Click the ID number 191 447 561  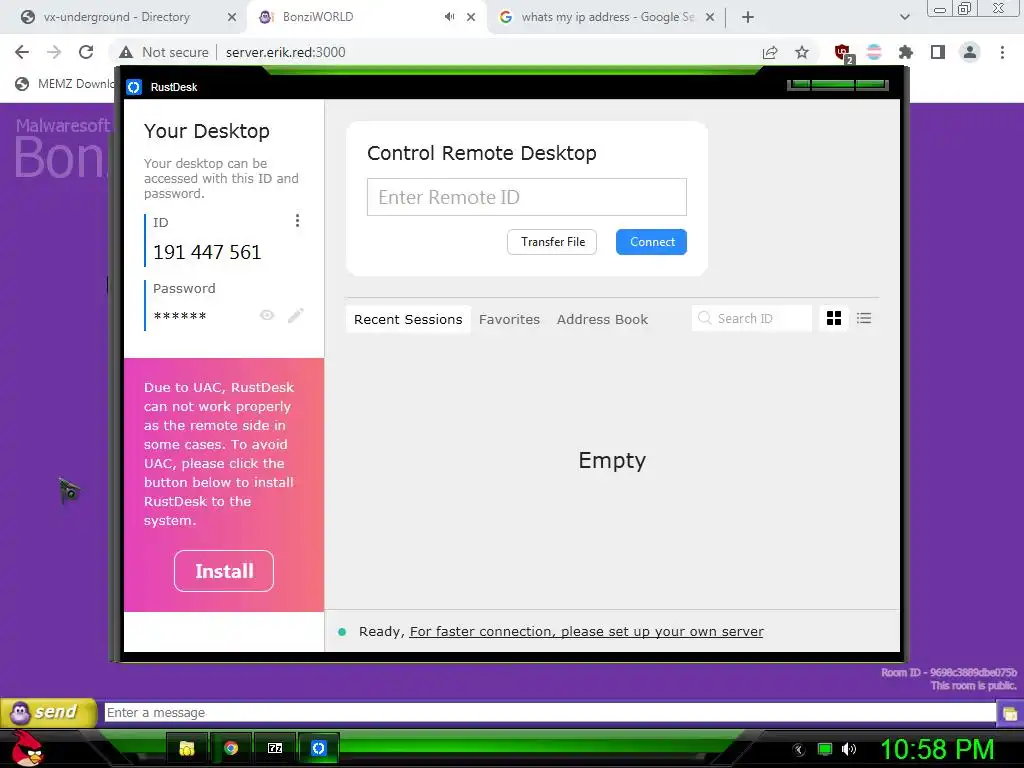pos(207,252)
